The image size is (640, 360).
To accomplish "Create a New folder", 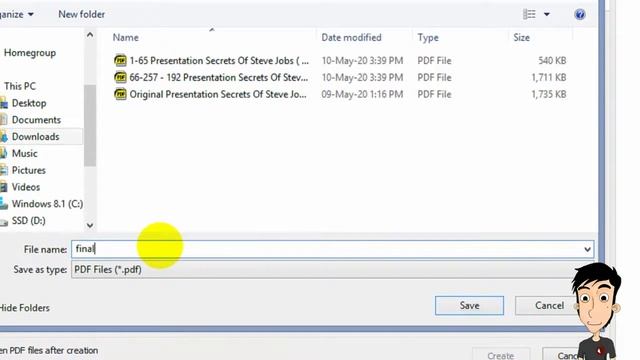I will (x=82, y=14).
